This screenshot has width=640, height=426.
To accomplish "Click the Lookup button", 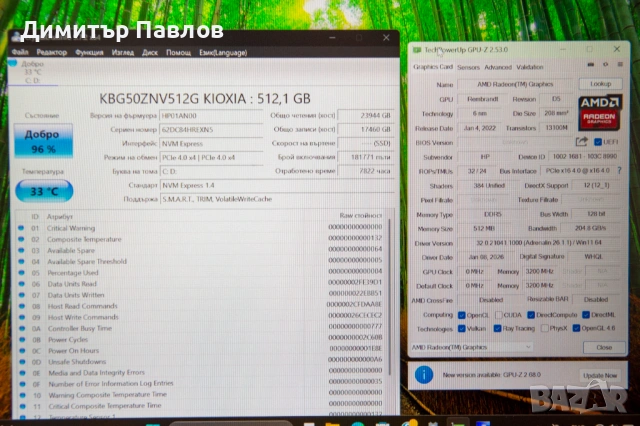I will [x=600, y=84].
